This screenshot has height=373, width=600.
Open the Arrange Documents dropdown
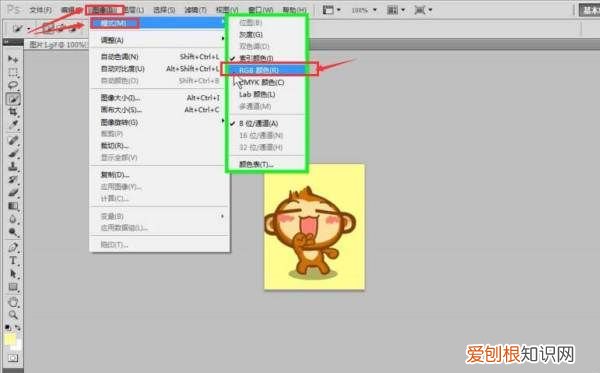396,10
